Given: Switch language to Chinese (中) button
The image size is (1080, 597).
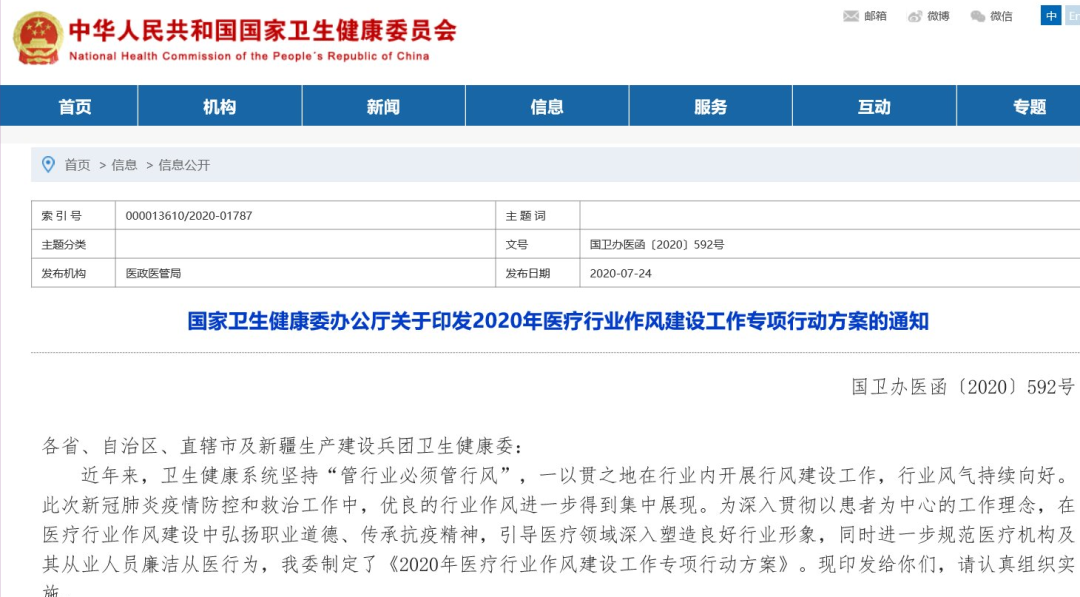Looking at the screenshot, I should 1051,16.
